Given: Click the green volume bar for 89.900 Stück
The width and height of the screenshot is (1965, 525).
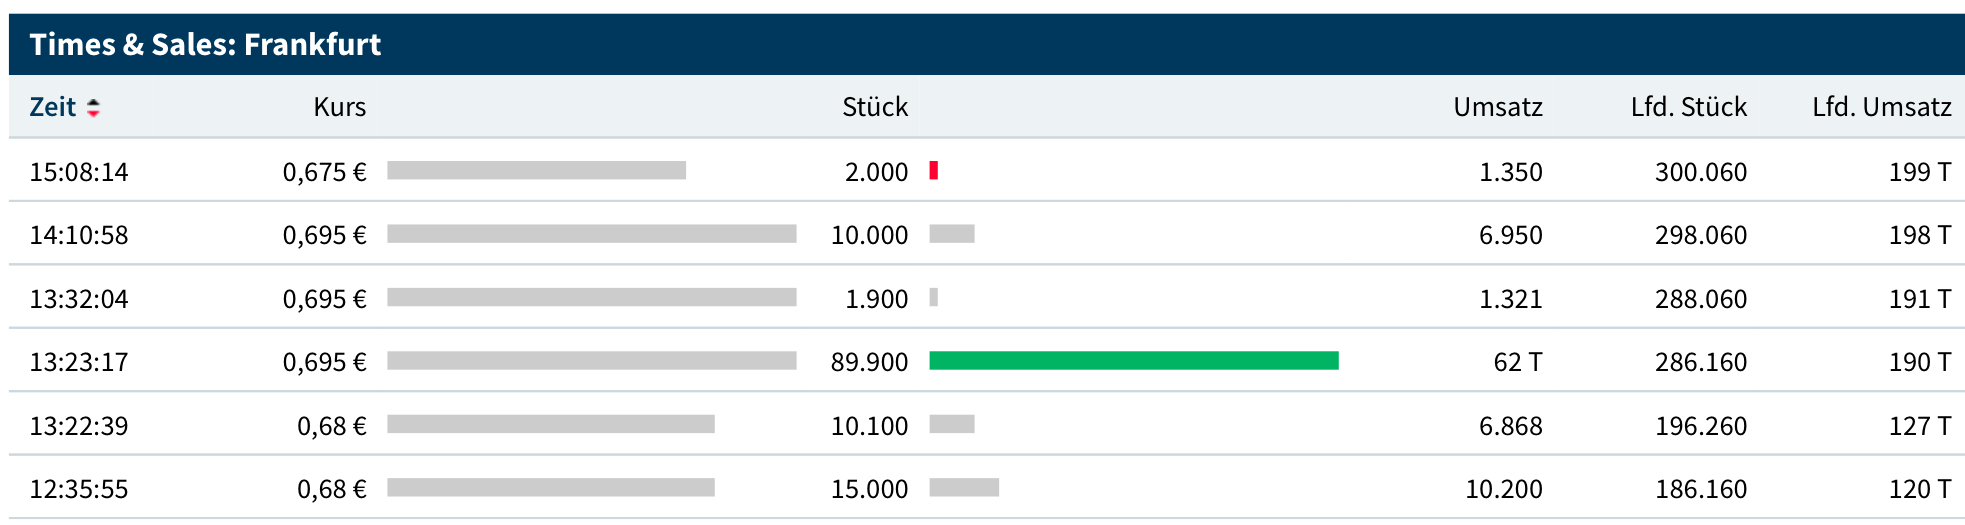Looking at the screenshot, I should point(1133,361).
